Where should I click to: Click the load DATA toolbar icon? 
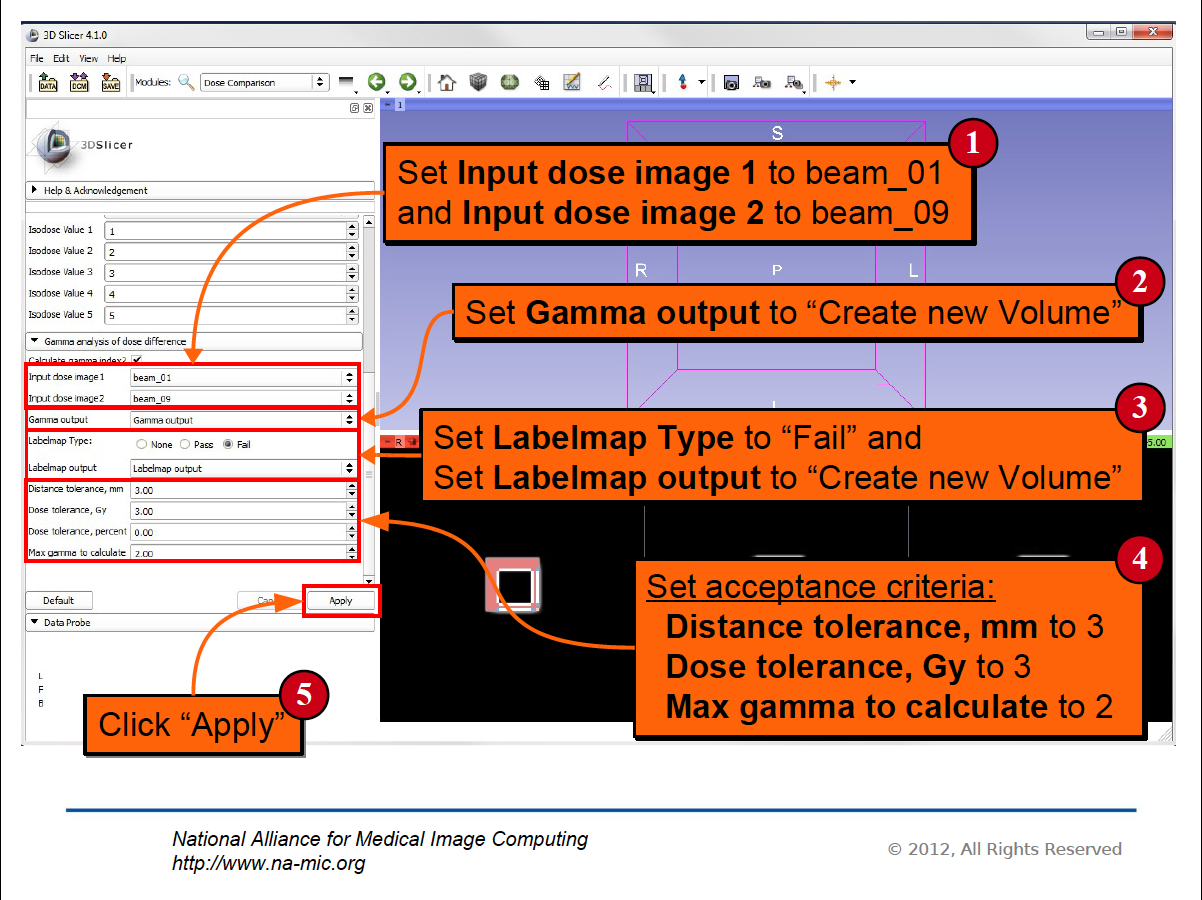[47, 83]
